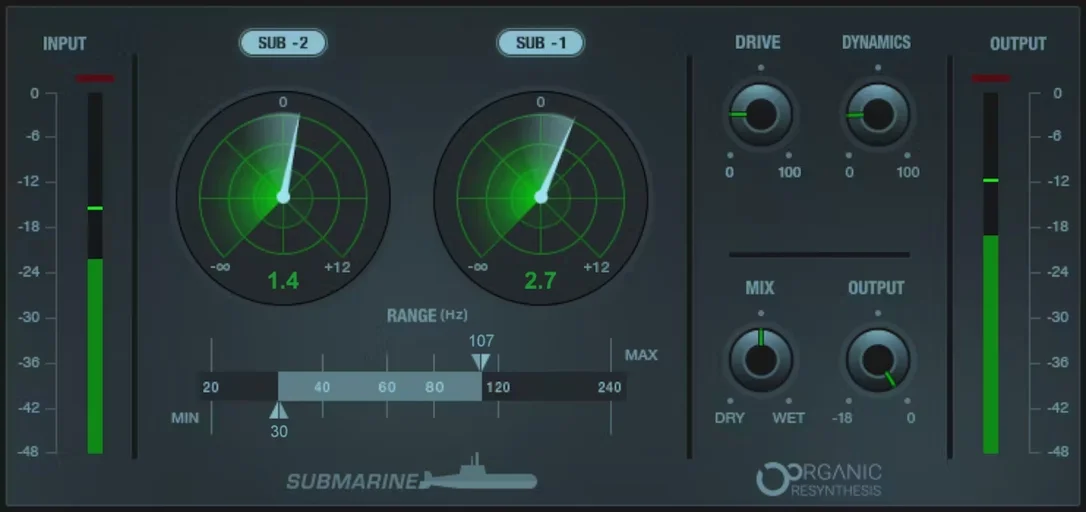The height and width of the screenshot is (512, 1086).
Task: Click the 30 range value
Action: pos(279,431)
